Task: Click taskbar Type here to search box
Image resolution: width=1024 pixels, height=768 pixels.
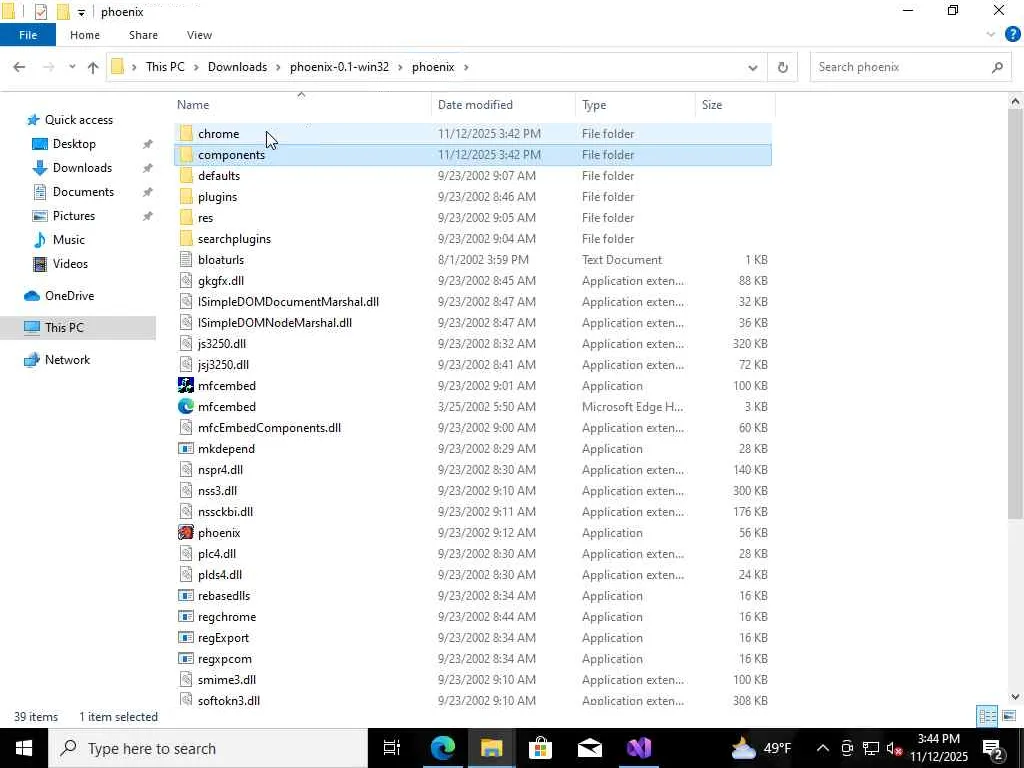Action: tap(208, 748)
